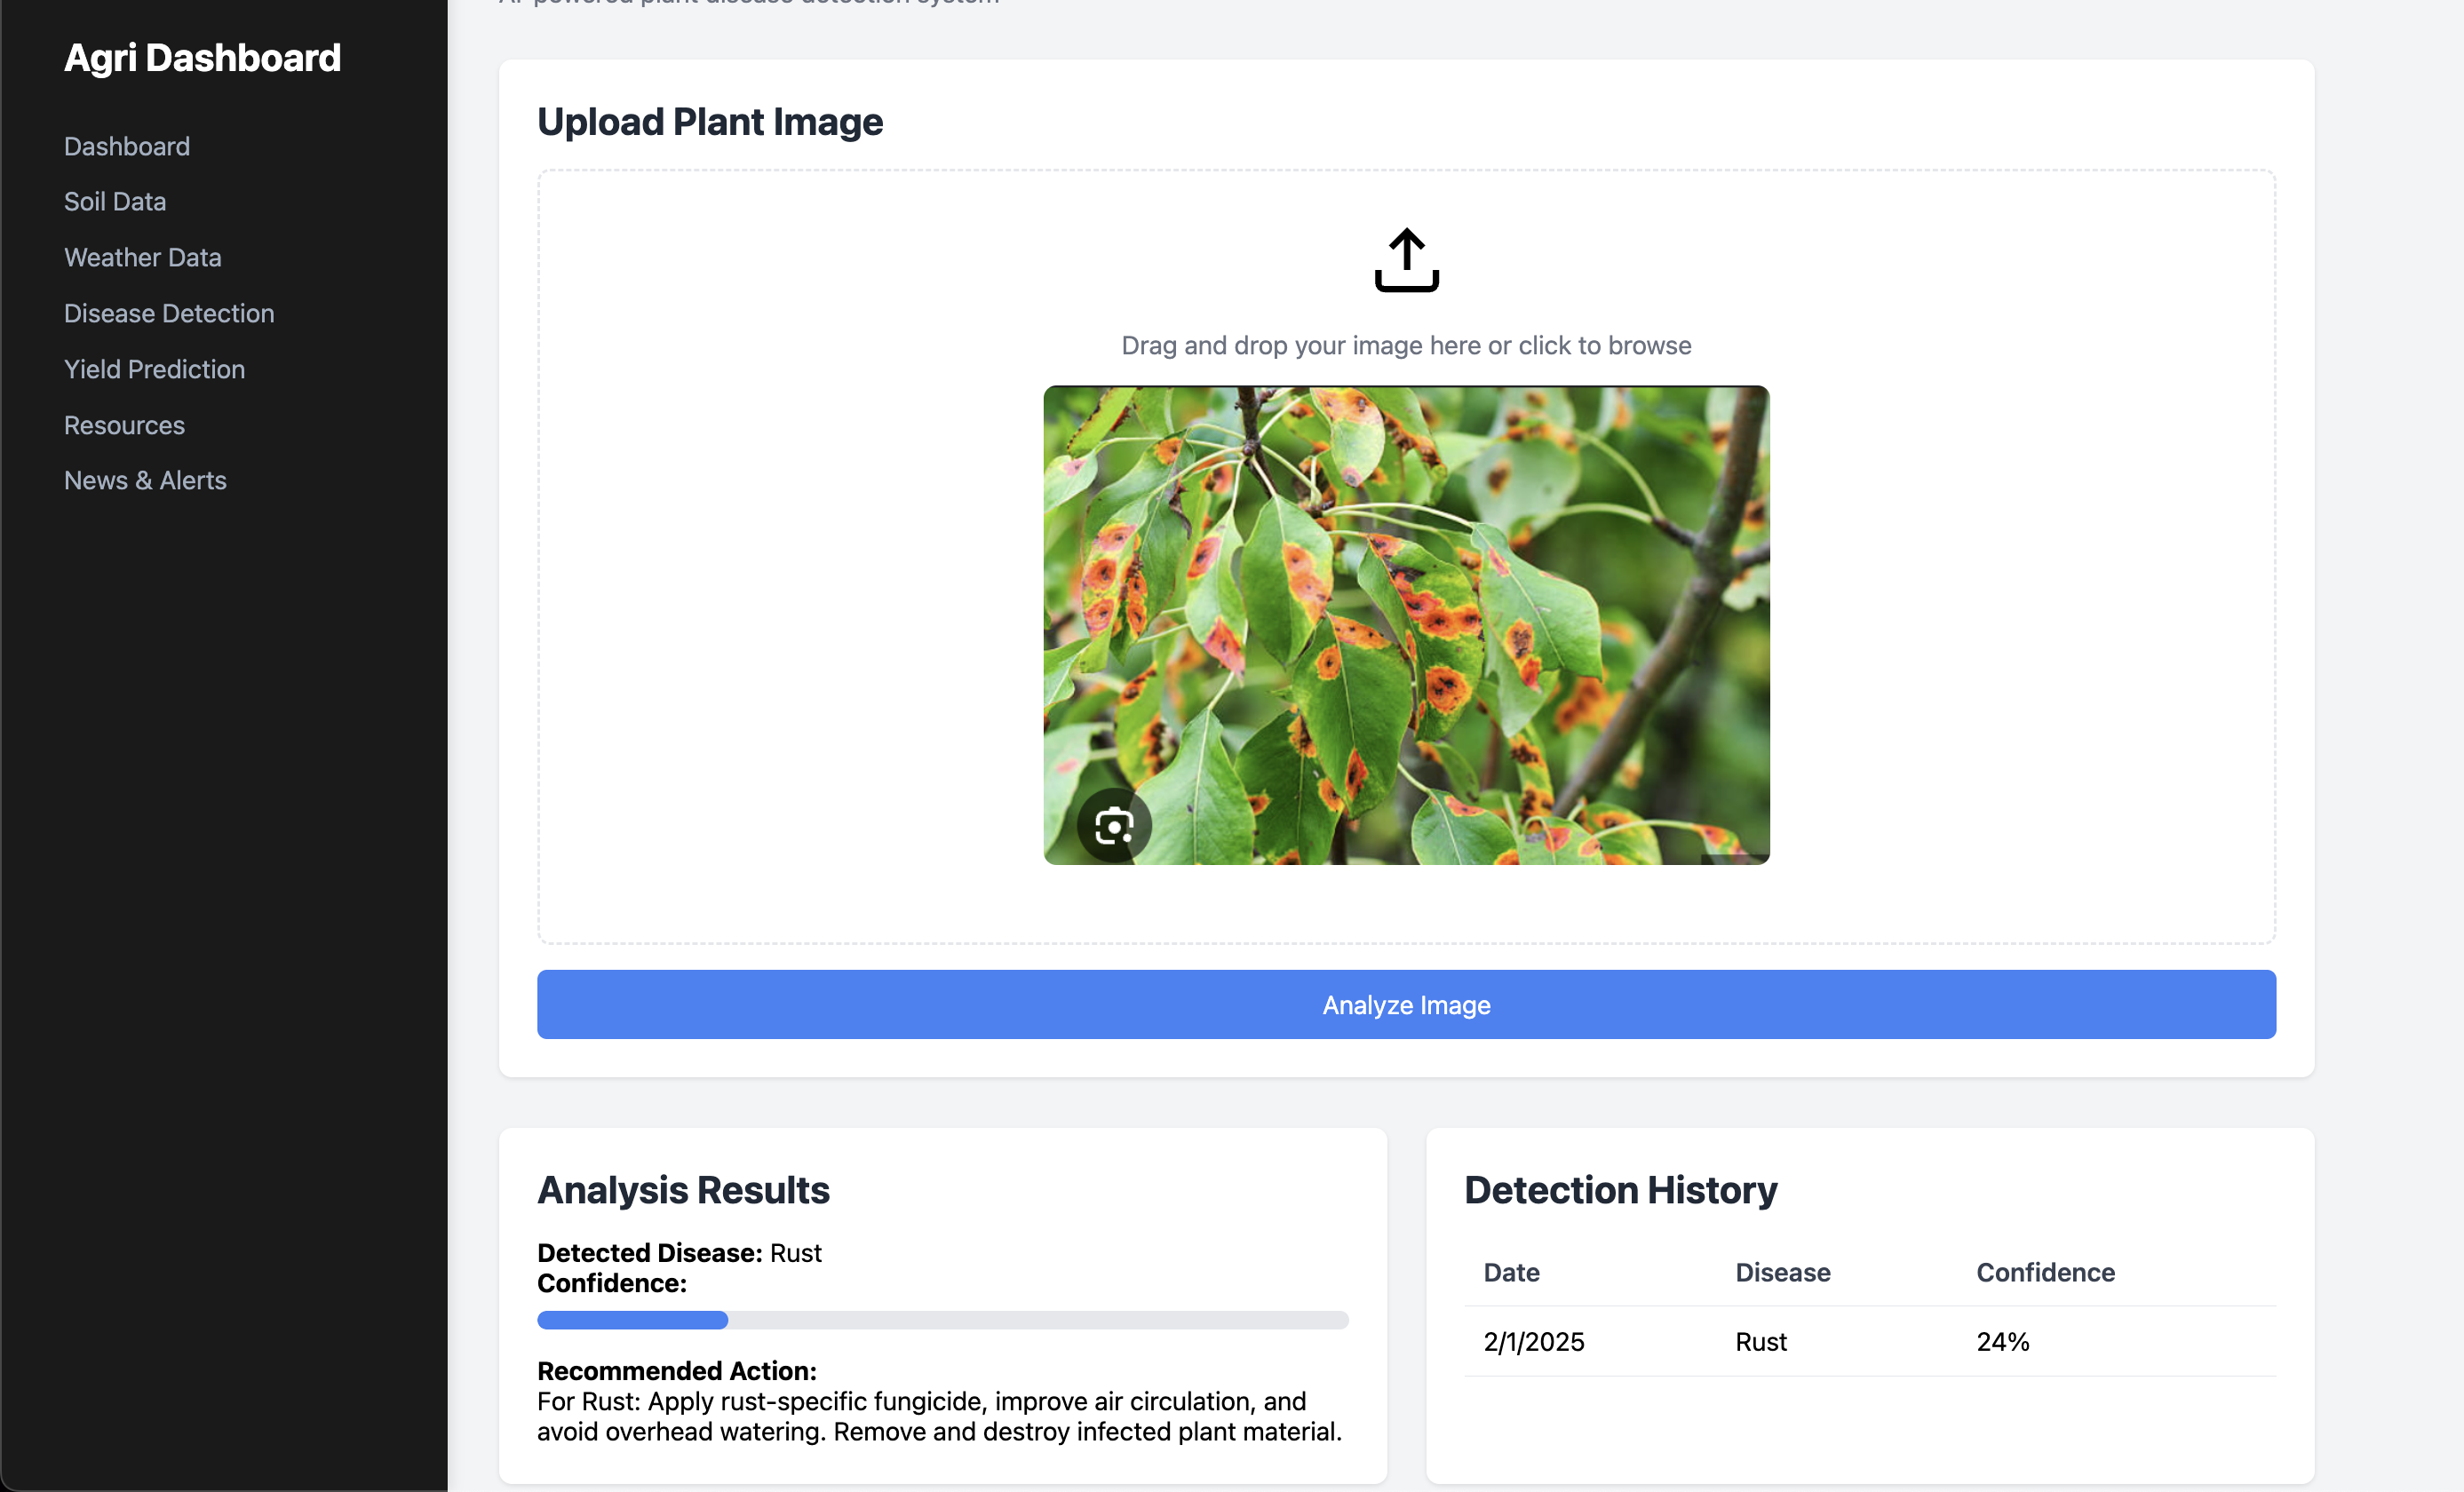Click the uploaded plant image thumbnail

point(1406,625)
